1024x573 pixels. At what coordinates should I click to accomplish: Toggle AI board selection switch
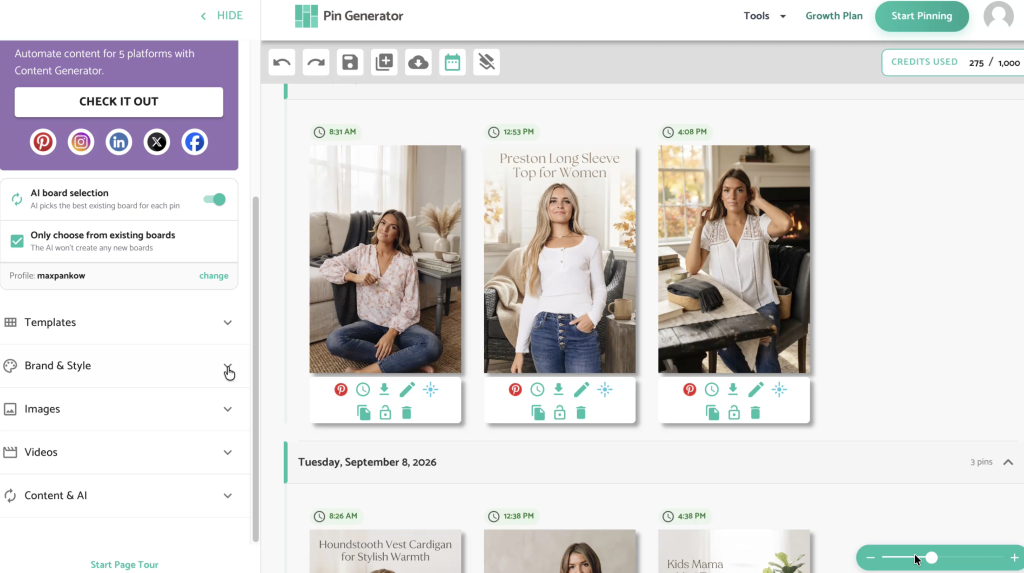coord(214,199)
